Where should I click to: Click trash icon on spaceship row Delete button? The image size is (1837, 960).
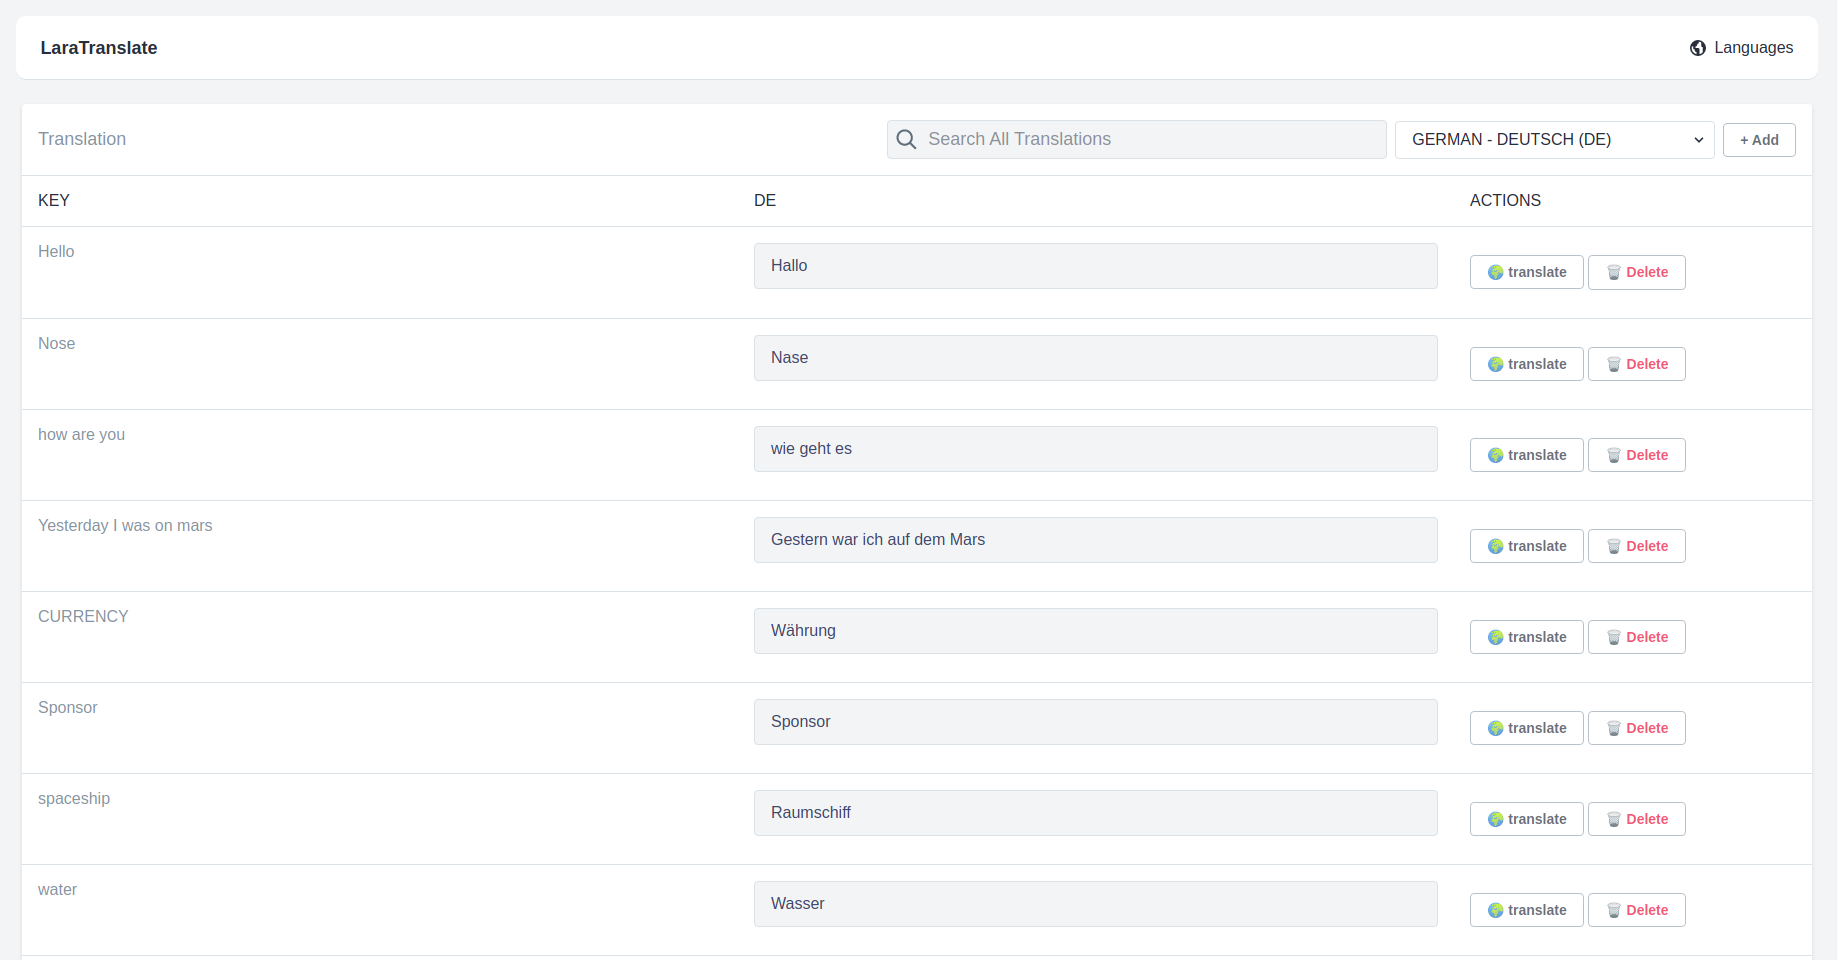pos(1614,819)
